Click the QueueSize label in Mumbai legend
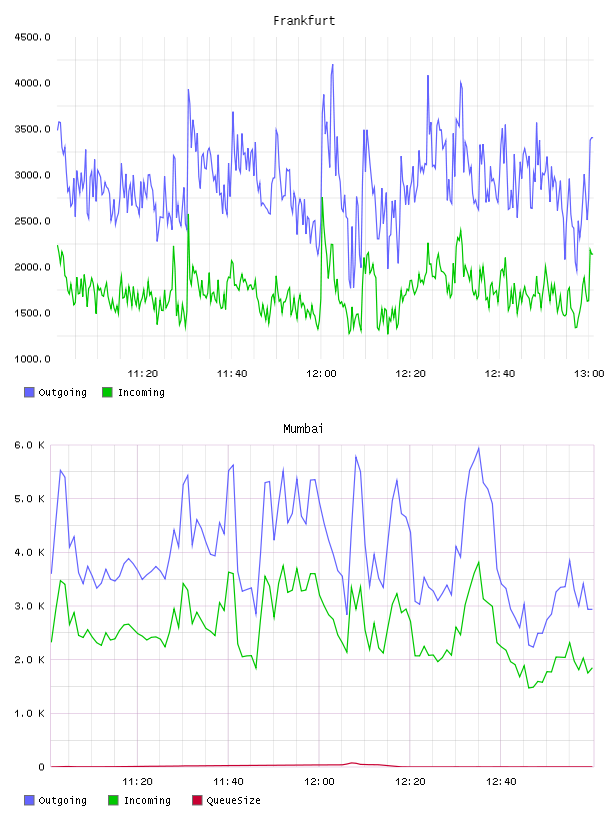This screenshot has width=608, height=816. pos(233,800)
